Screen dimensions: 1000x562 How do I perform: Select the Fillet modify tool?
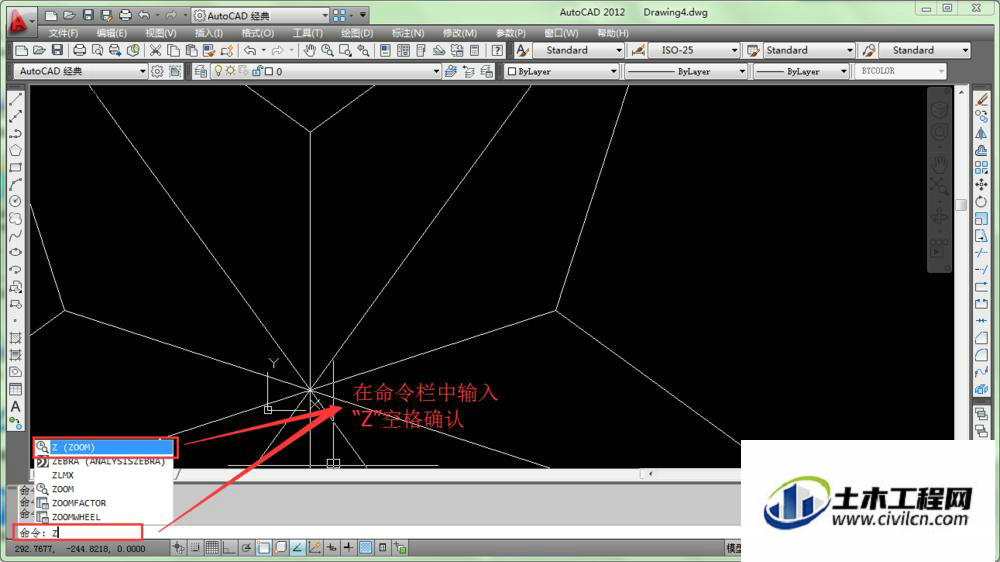click(982, 355)
